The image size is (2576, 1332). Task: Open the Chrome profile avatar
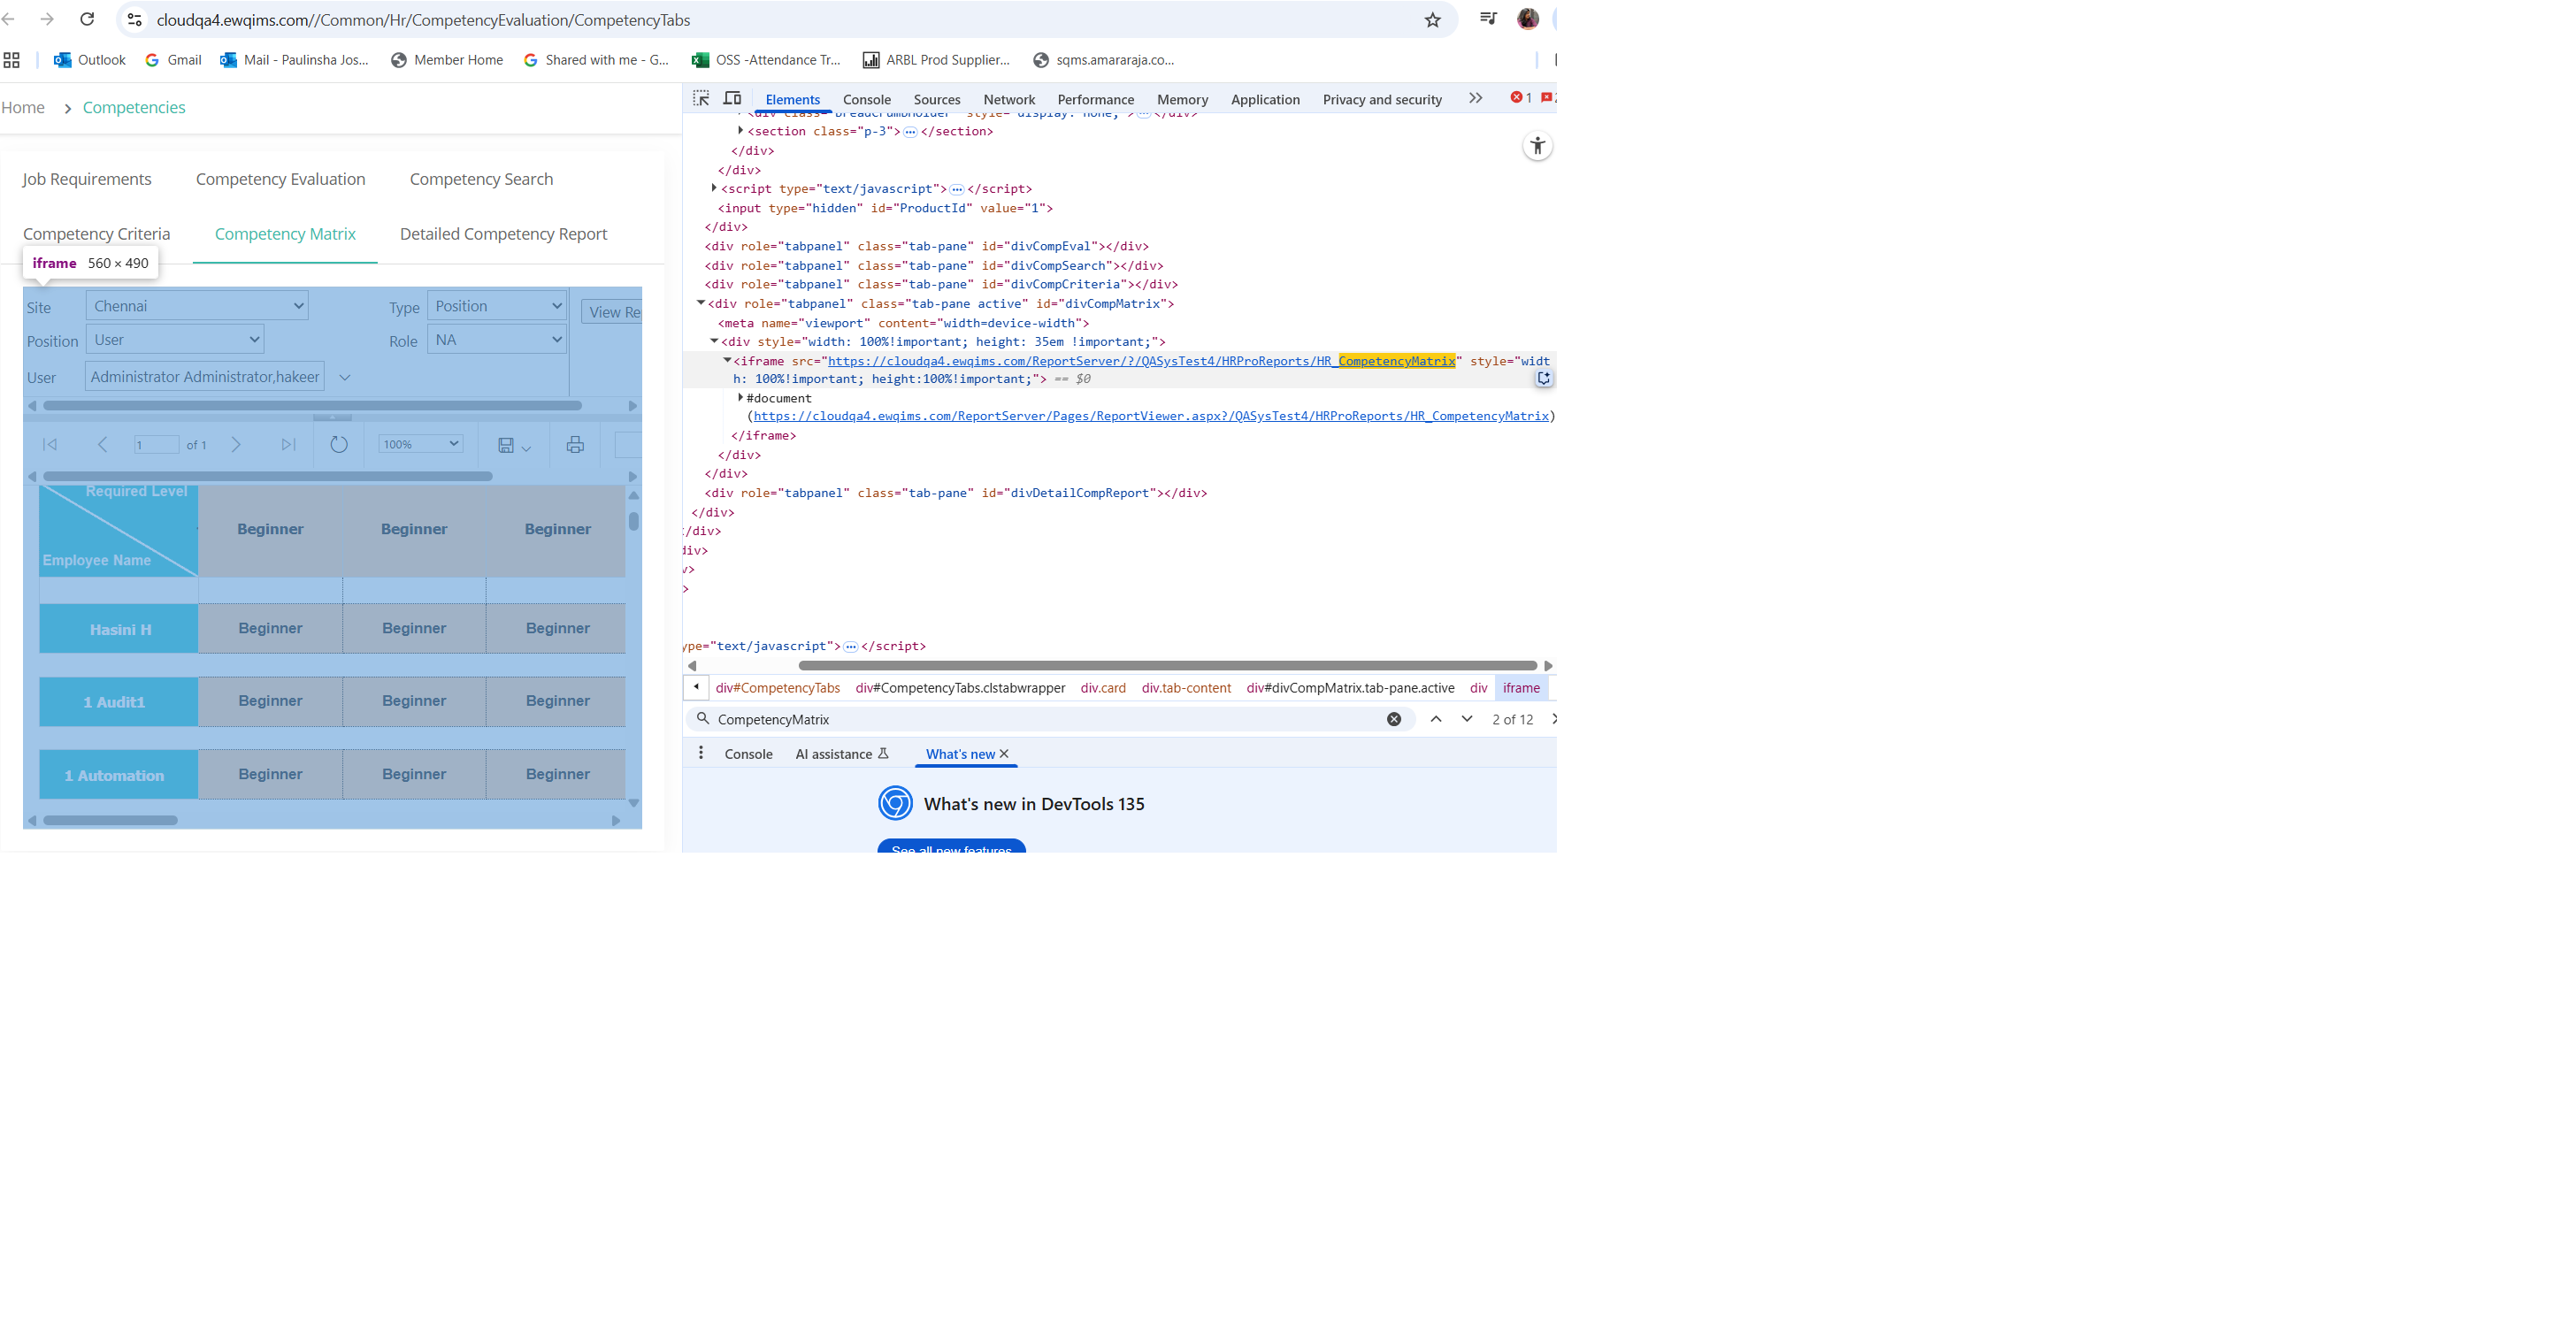point(1527,18)
